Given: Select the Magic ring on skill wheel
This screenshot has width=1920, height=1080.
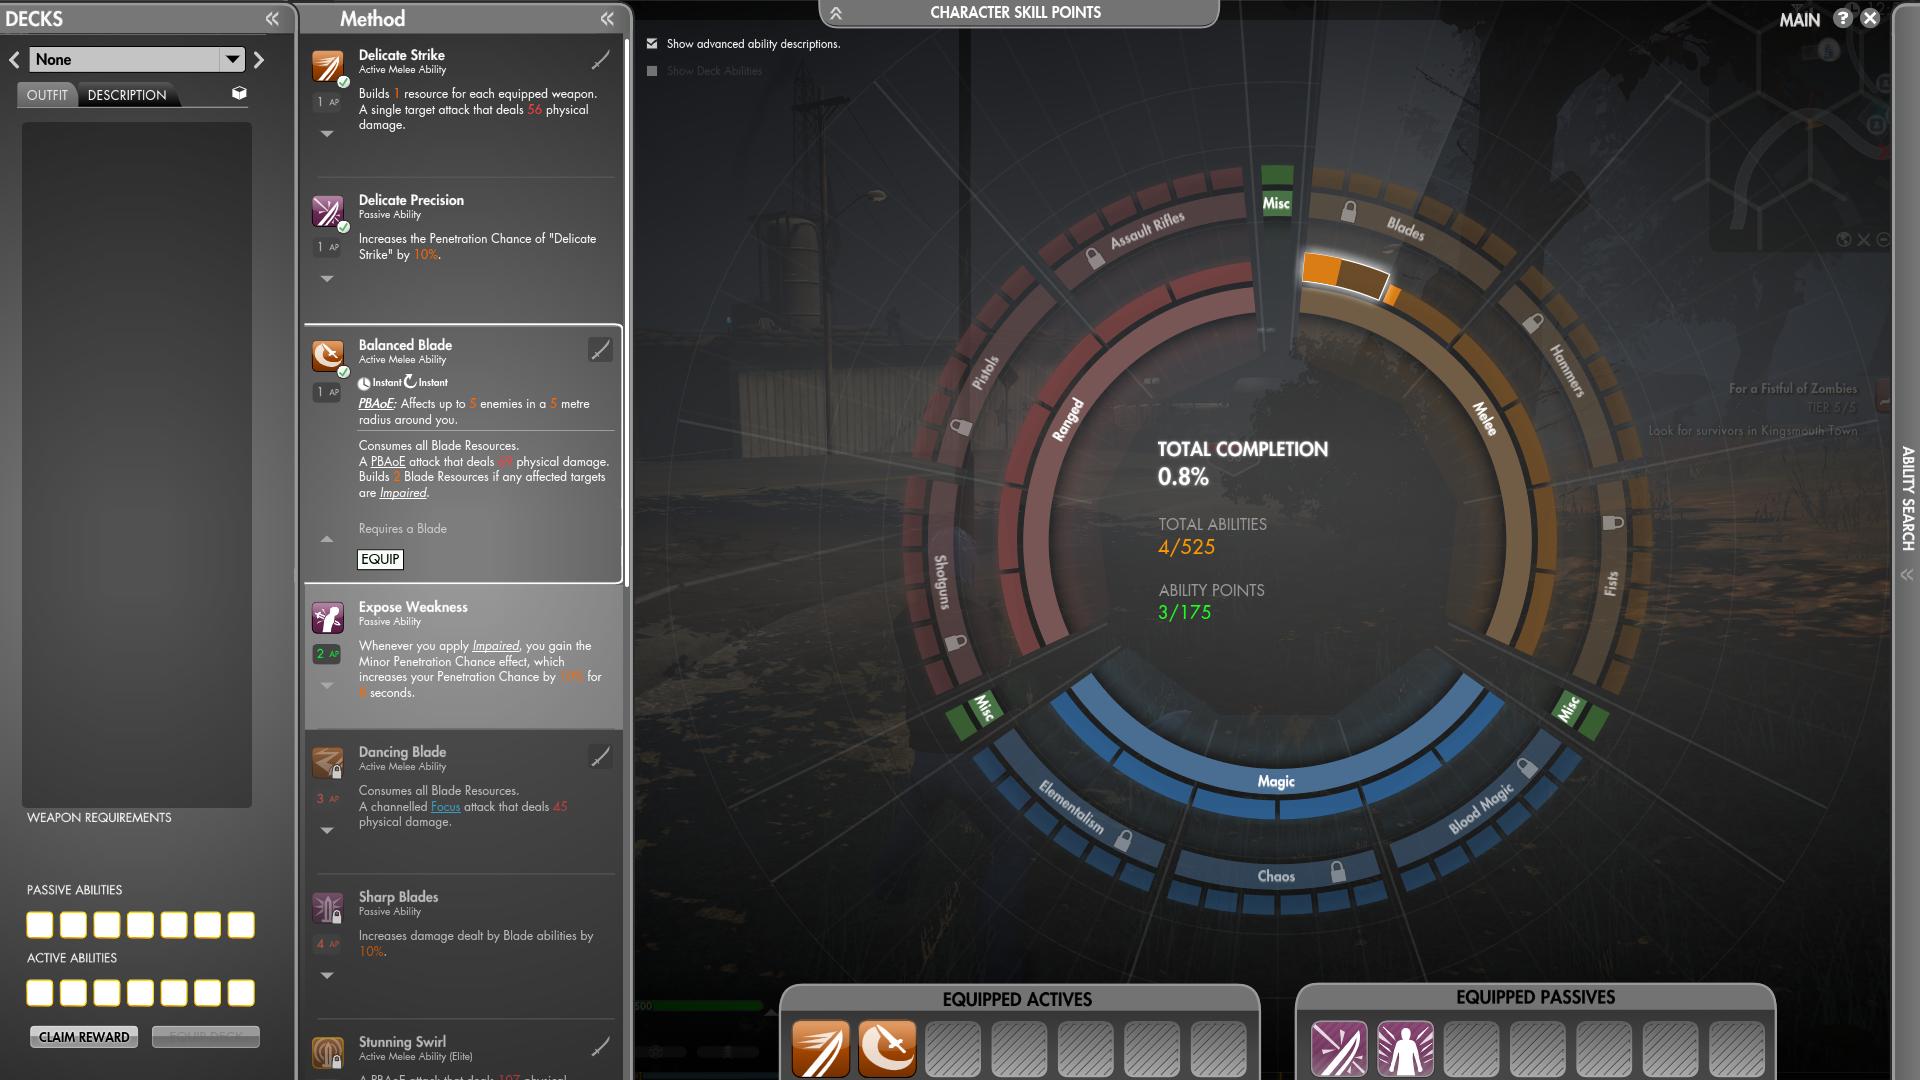Looking at the screenshot, I should [x=1276, y=781].
